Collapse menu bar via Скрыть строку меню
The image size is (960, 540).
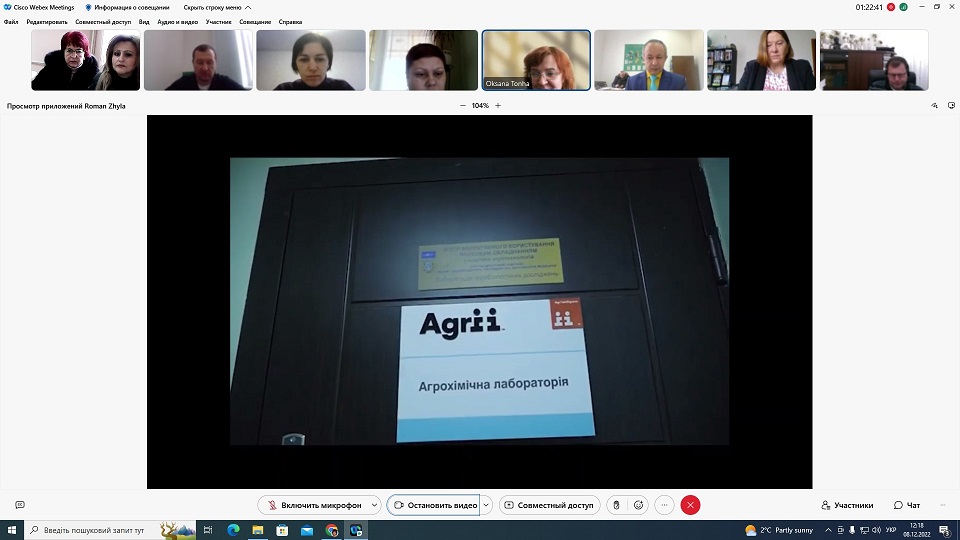click(x=217, y=7)
